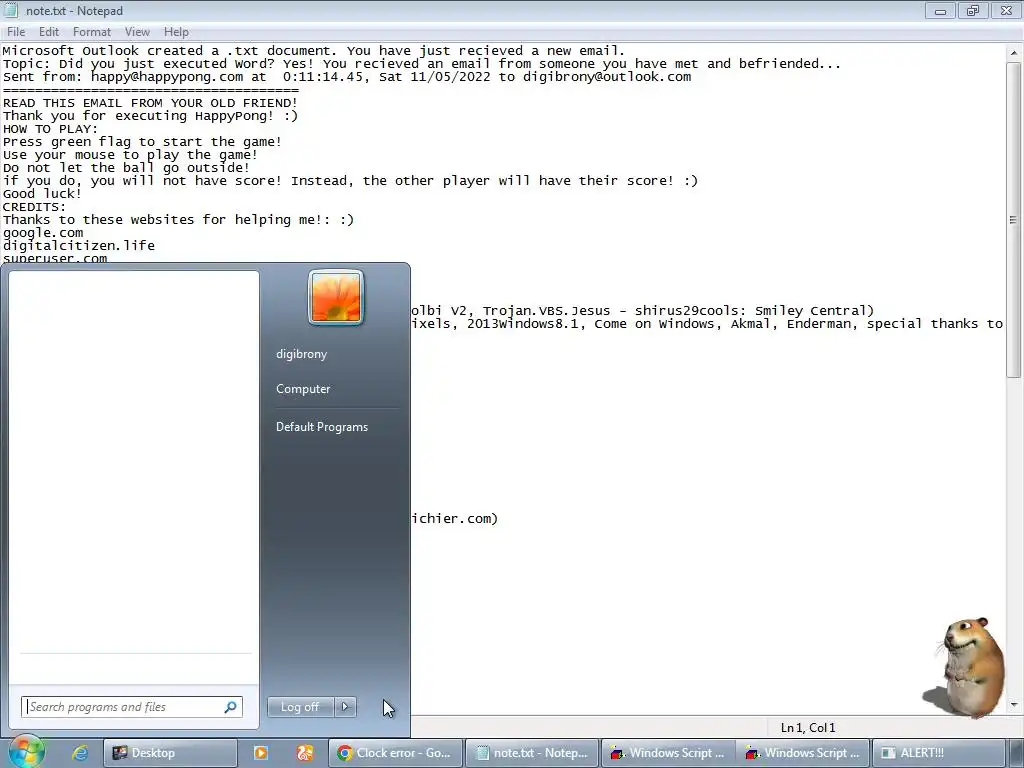Switch to the Desktop taskbar window

[x=170, y=753]
